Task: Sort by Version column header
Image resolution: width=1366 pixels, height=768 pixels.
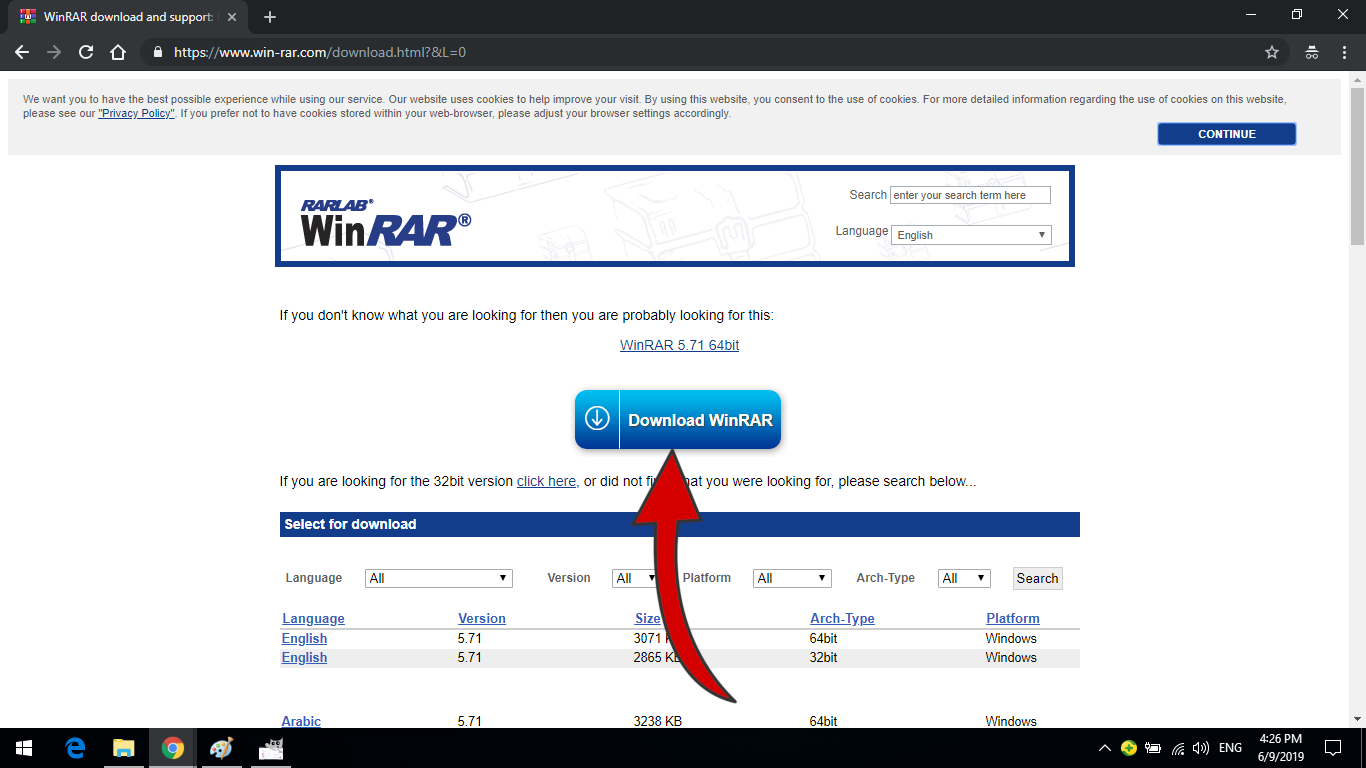Action: [x=482, y=618]
